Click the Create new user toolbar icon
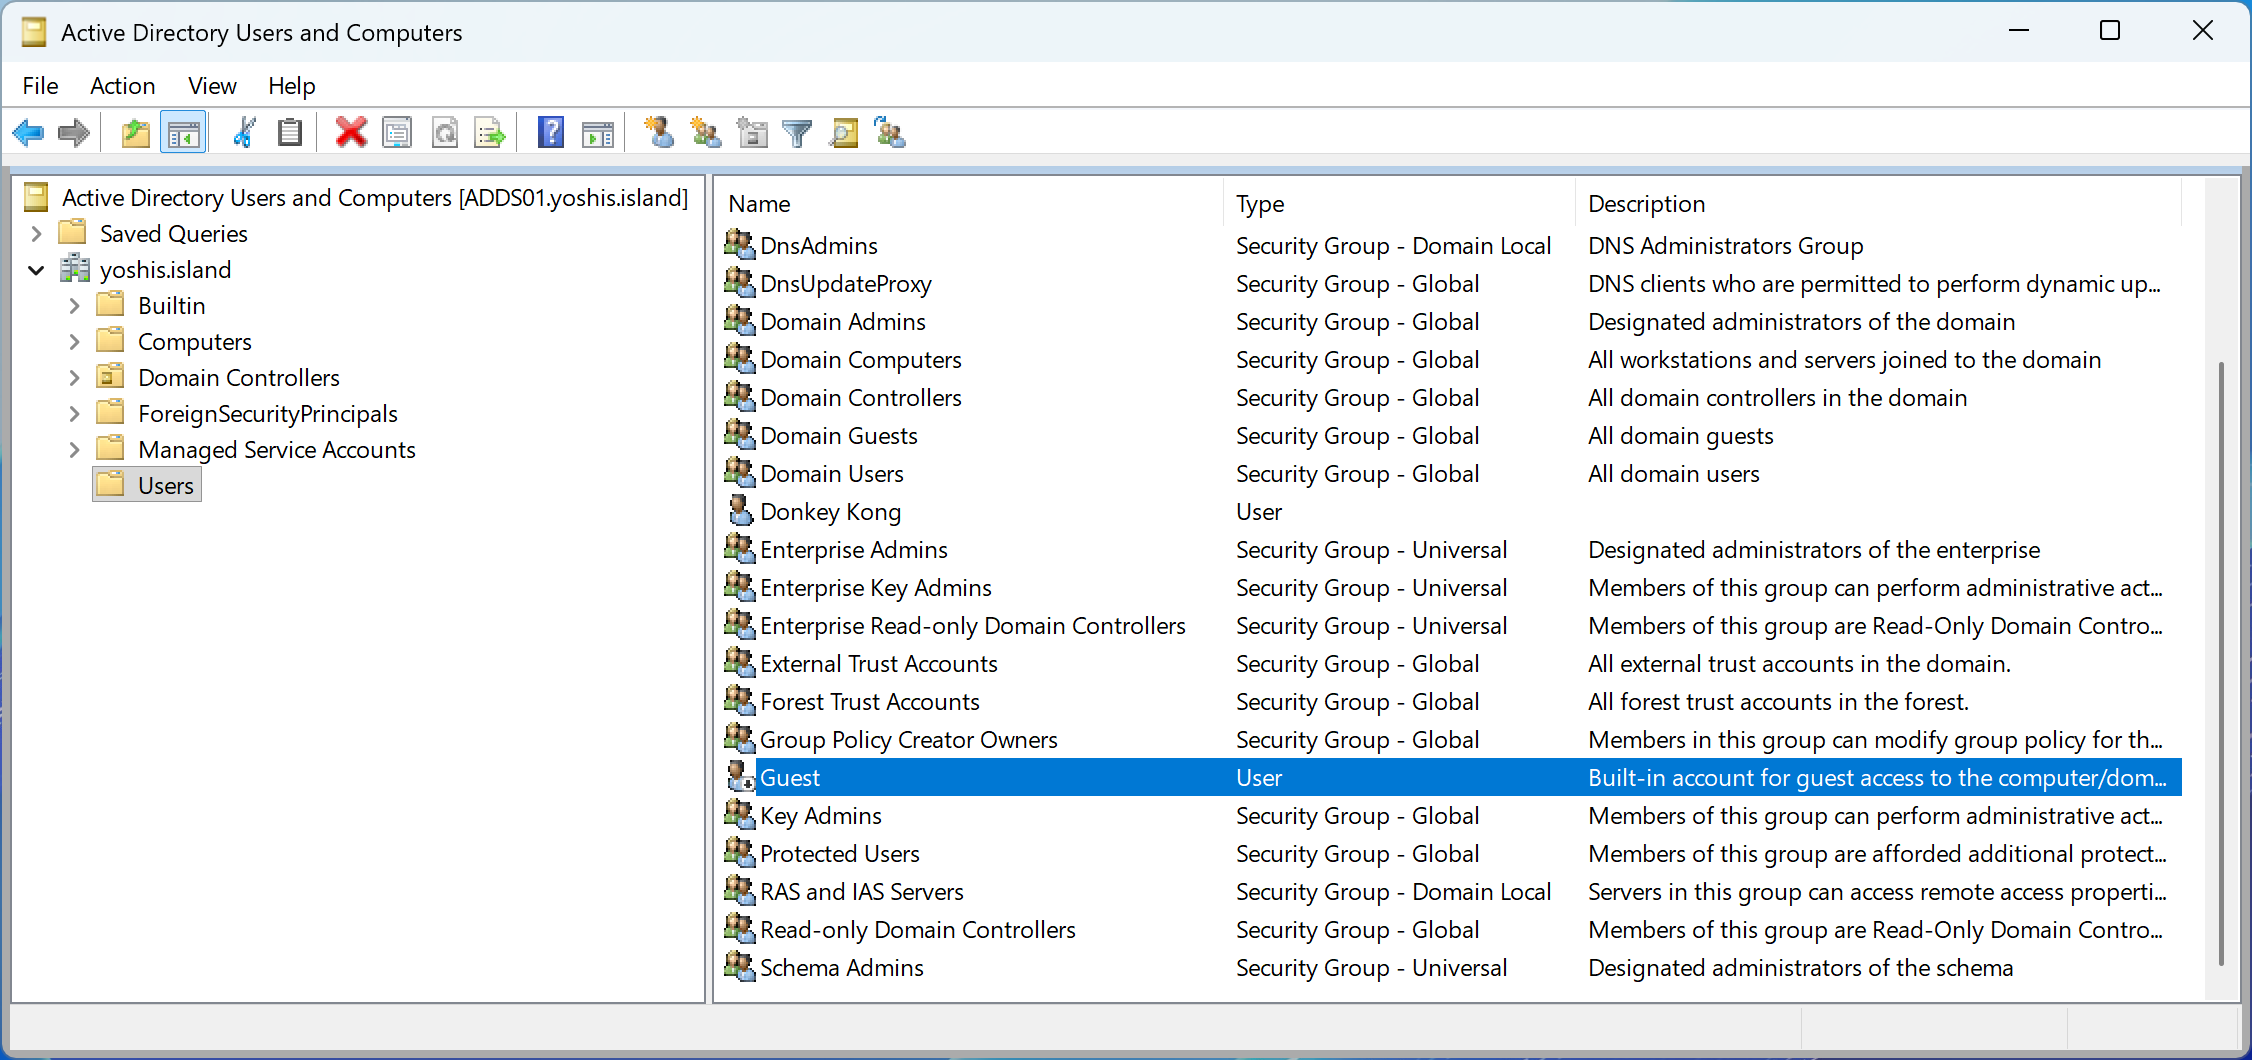 click(x=659, y=133)
